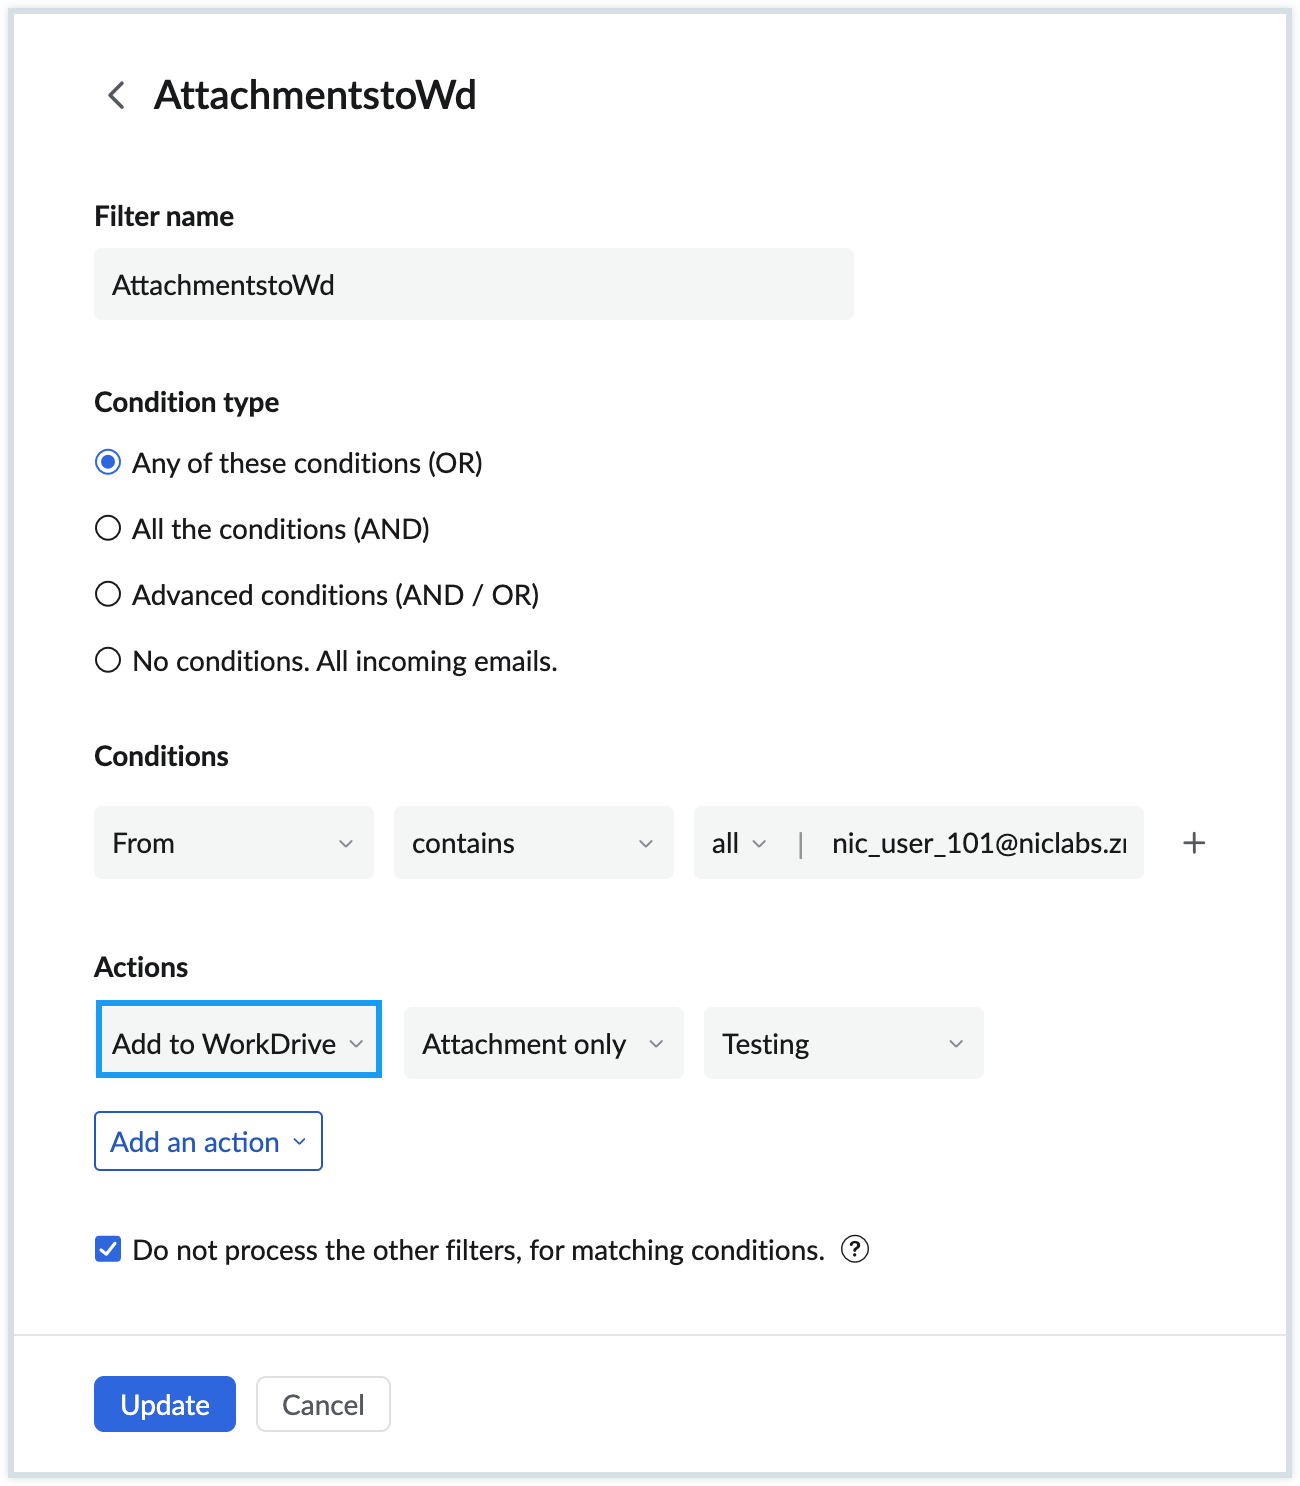Open the 'Testing' folder dropdown
Screen dimensions: 1300x1486
tap(843, 1043)
